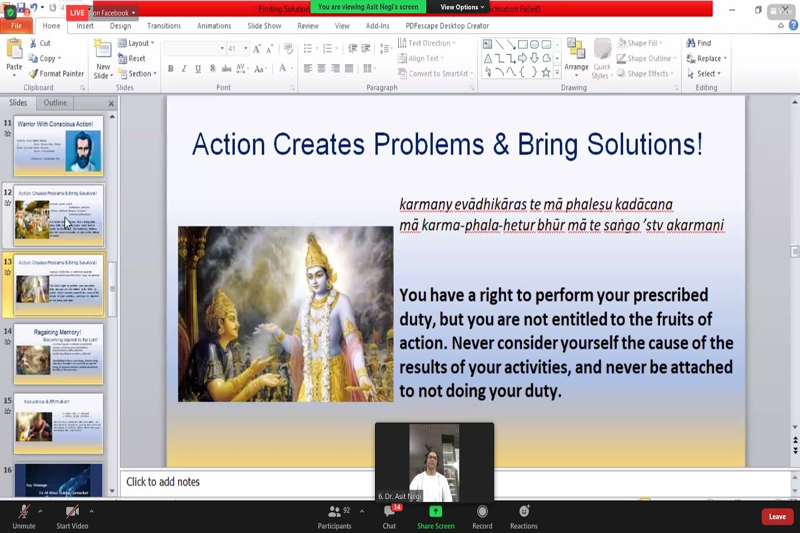Viewport: 800px width, 533px height.
Task: Click the Reset slide button
Action: pyautogui.click(x=132, y=58)
